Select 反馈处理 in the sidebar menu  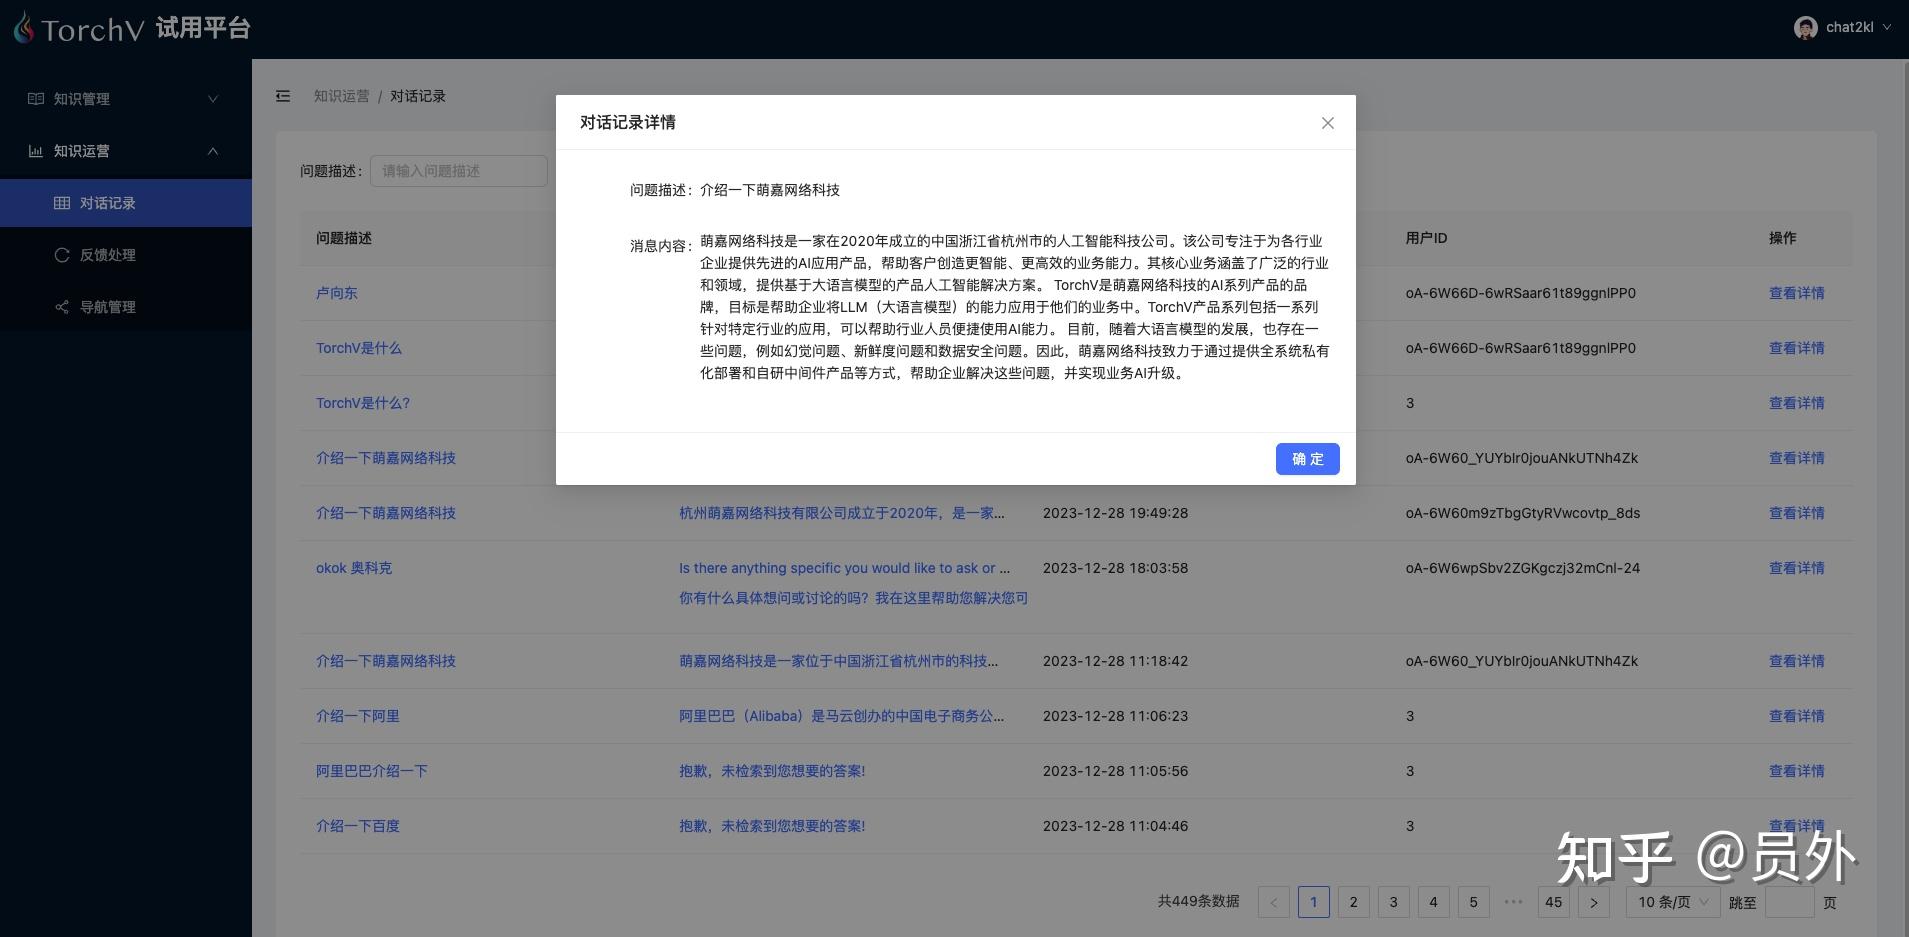coord(108,255)
